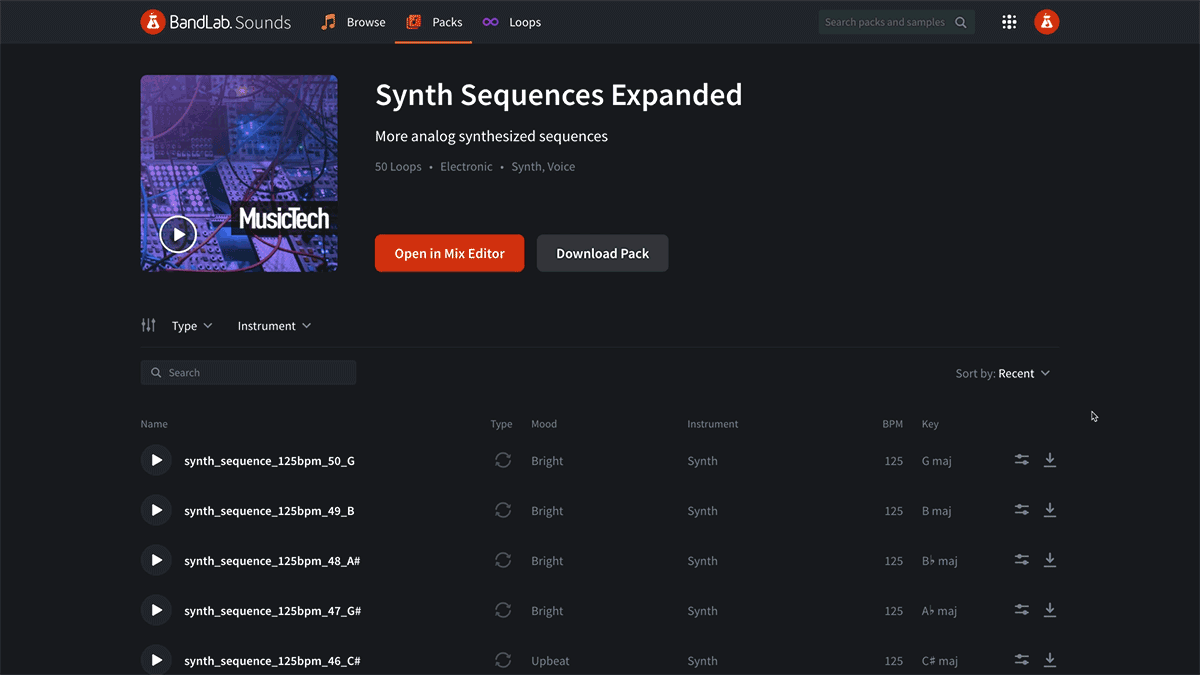
Task: Click the loop type icon for synth_sequence_125bpm_49_B
Action: pyautogui.click(x=503, y=510)
